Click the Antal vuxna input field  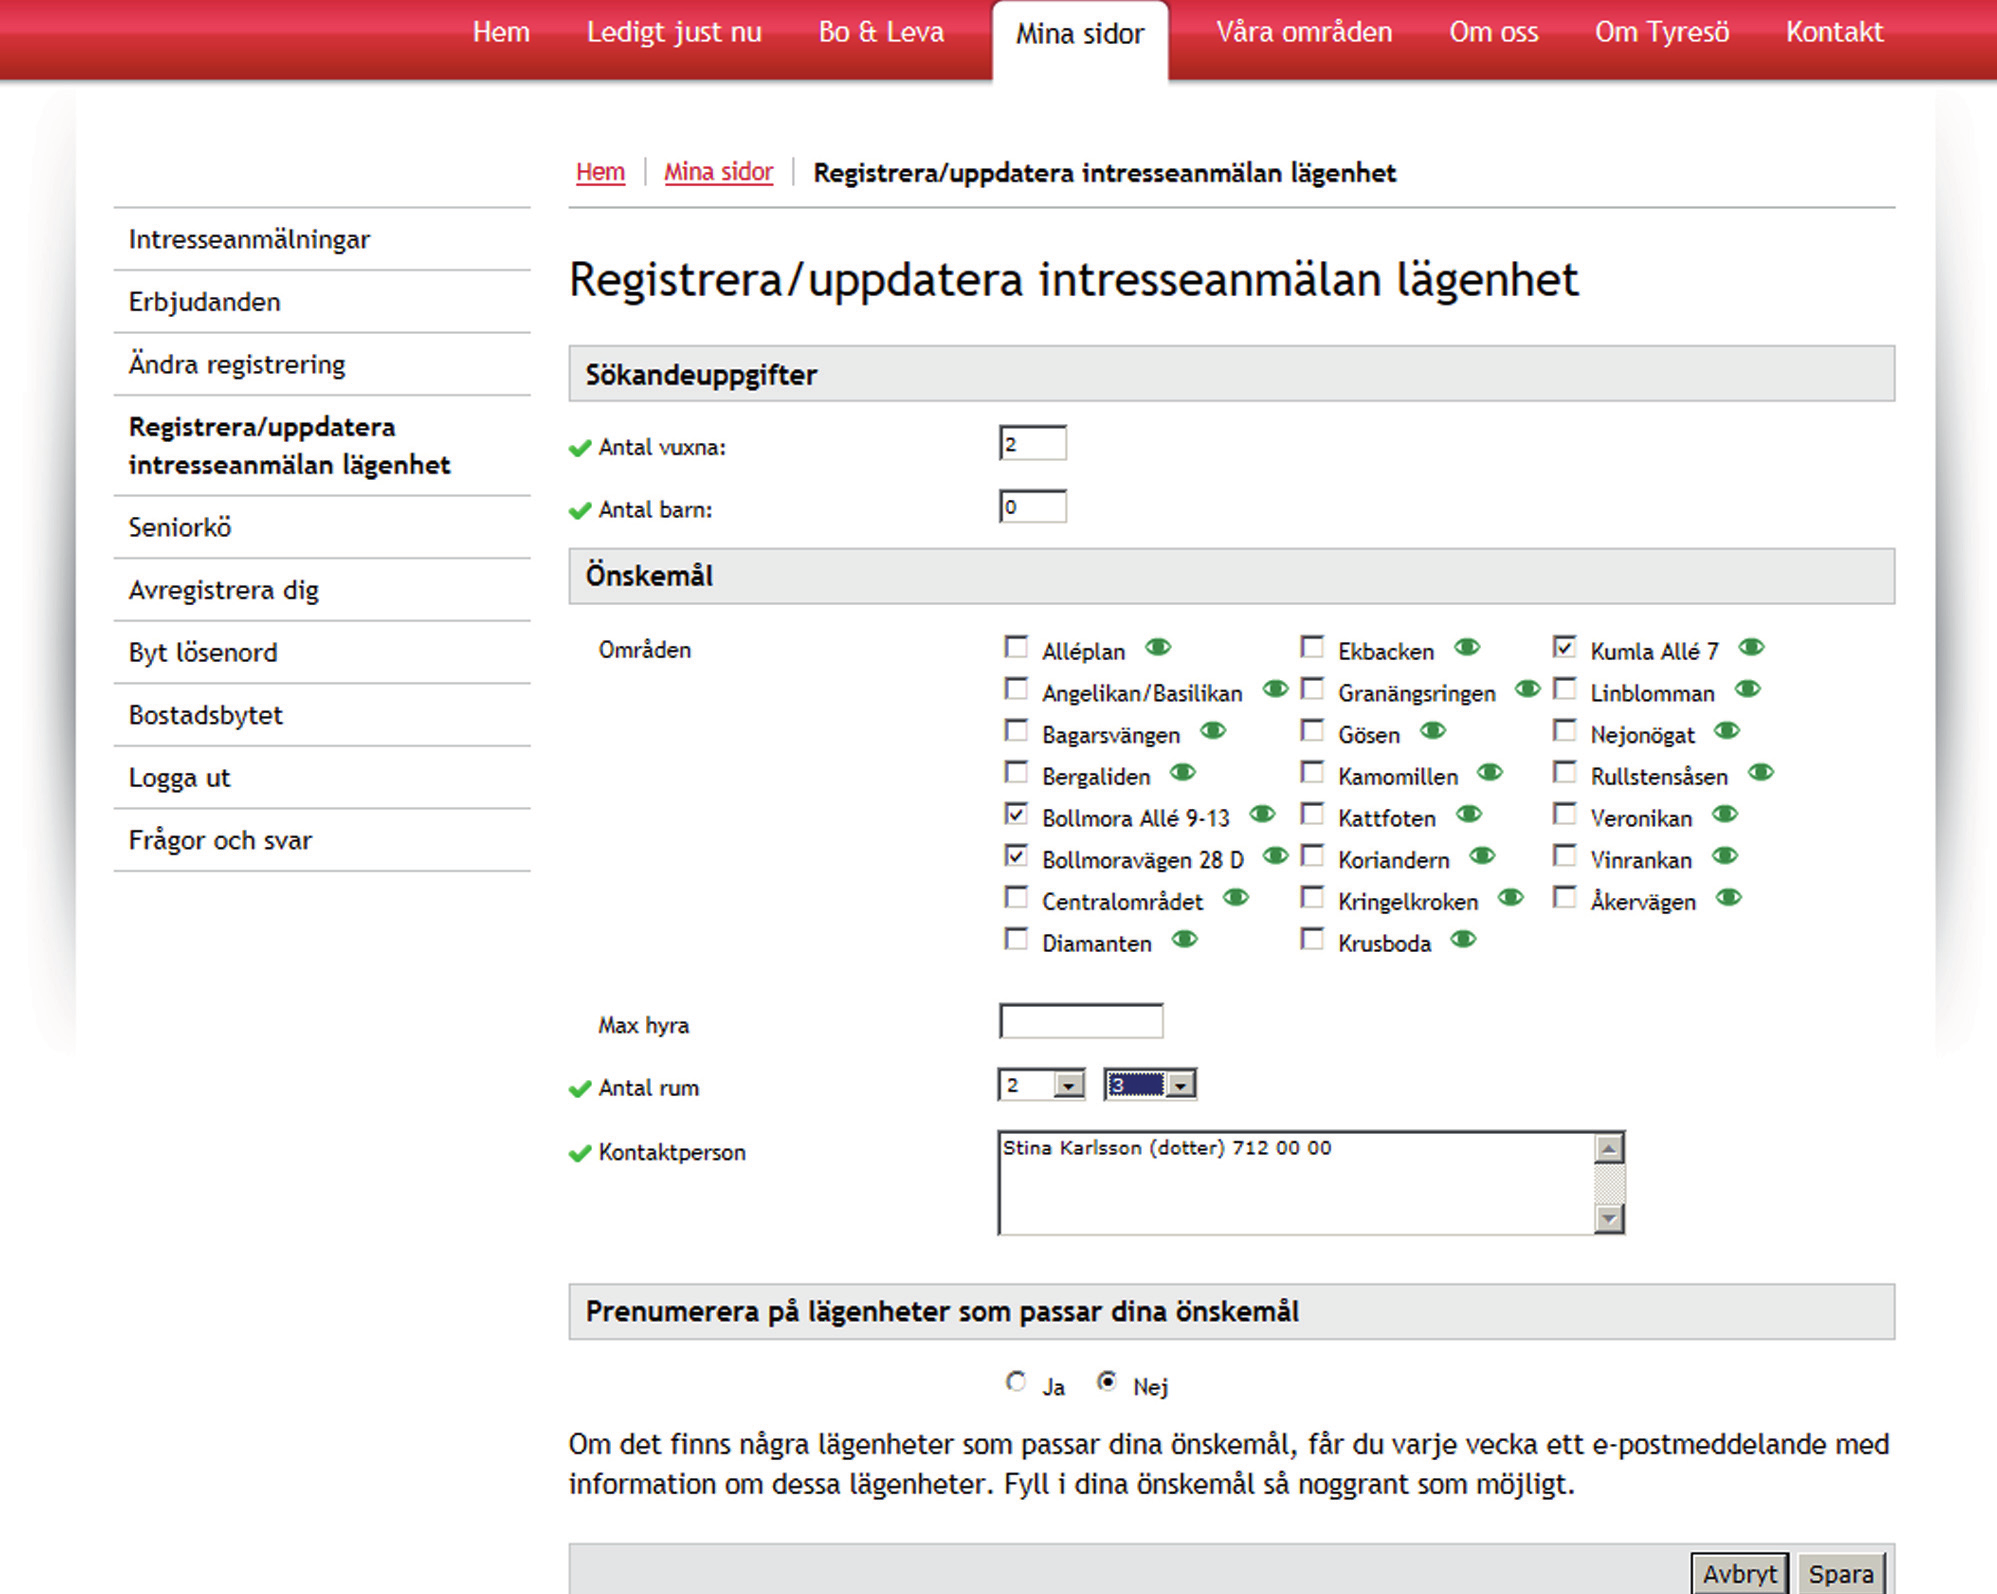1033,443
